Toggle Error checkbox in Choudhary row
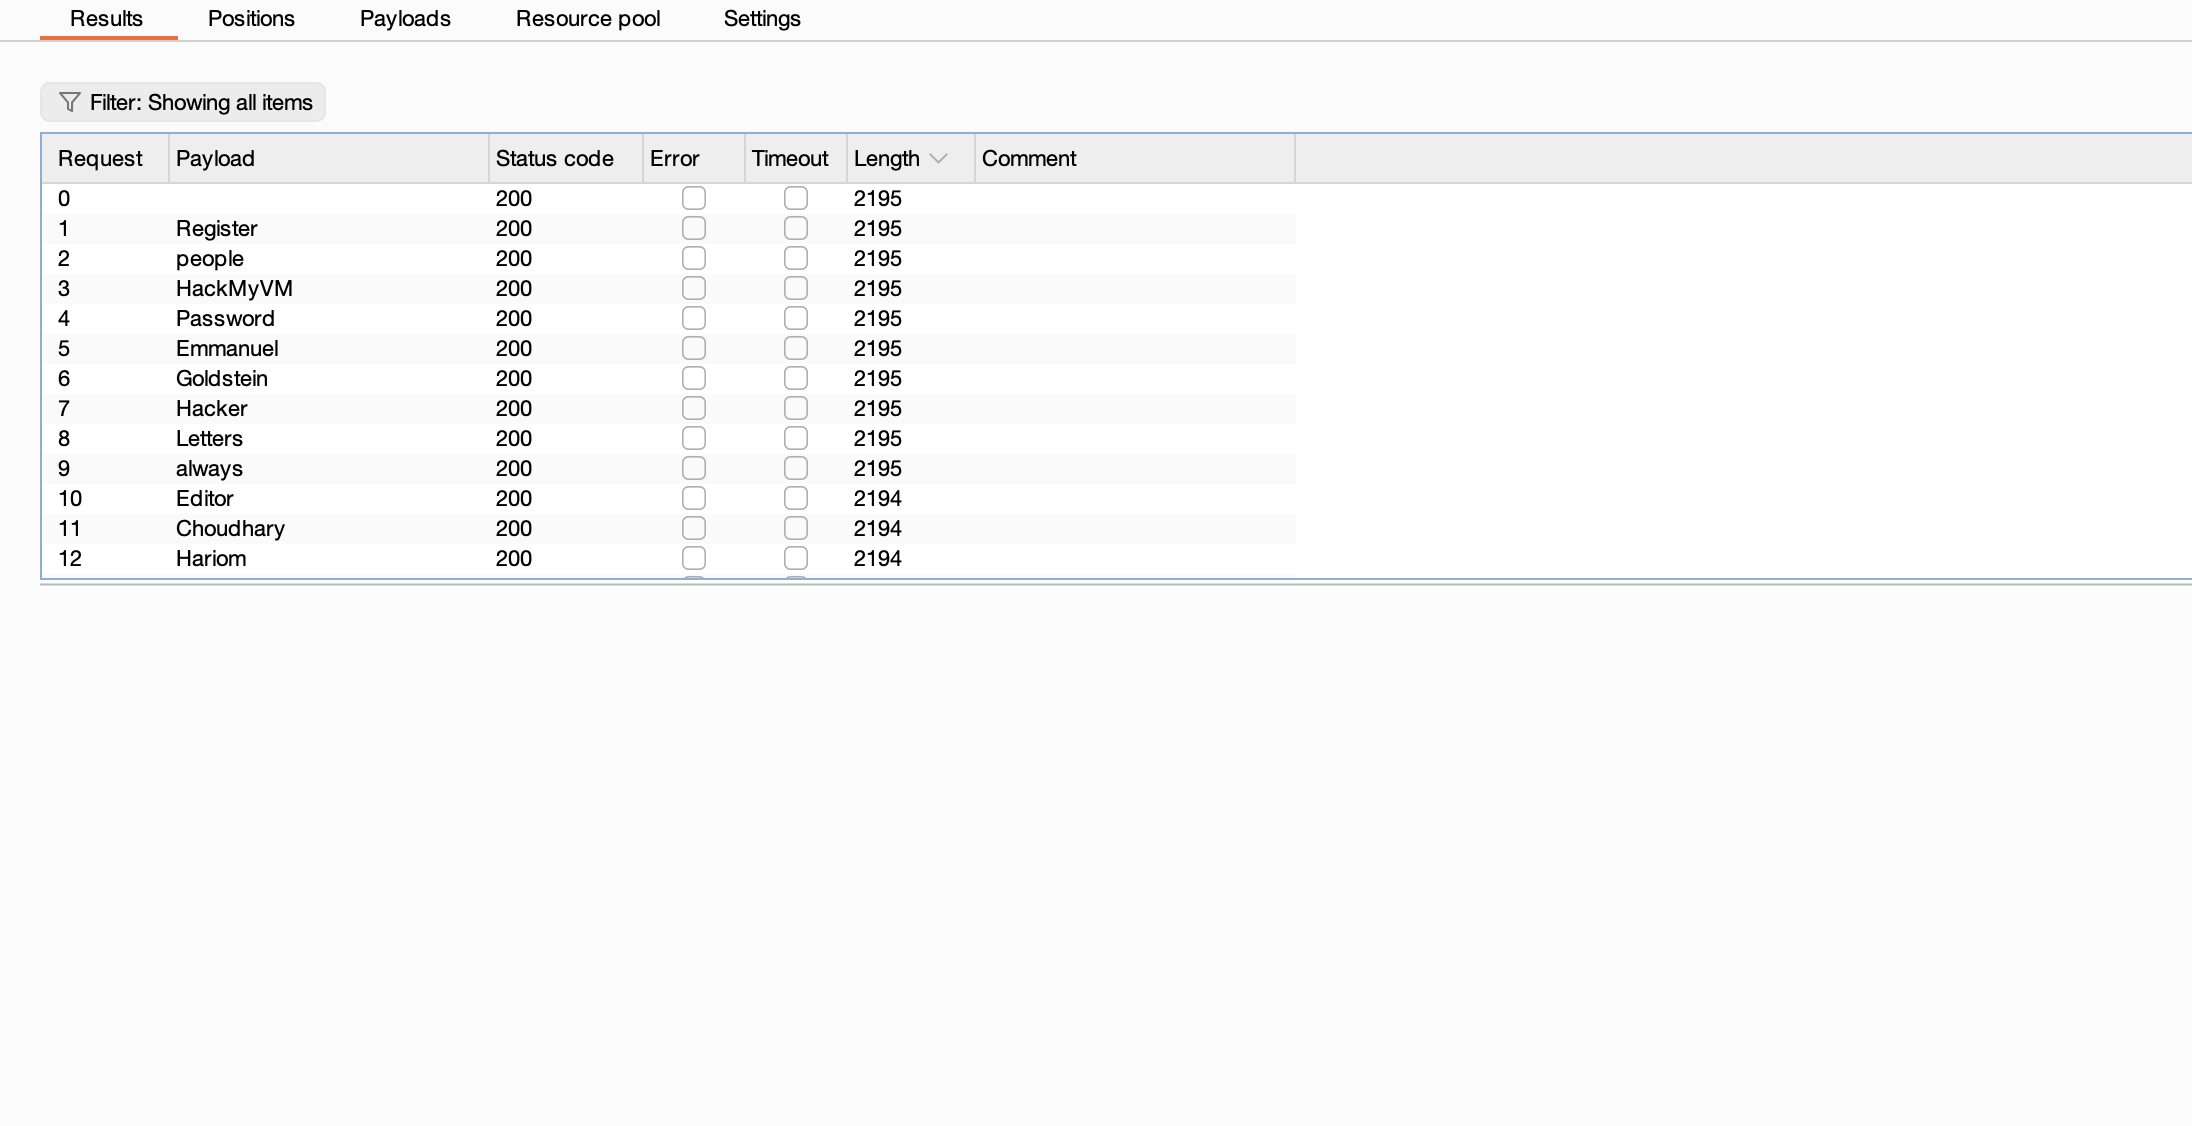Screen dimensions: 2192x1126 (694, 528)
